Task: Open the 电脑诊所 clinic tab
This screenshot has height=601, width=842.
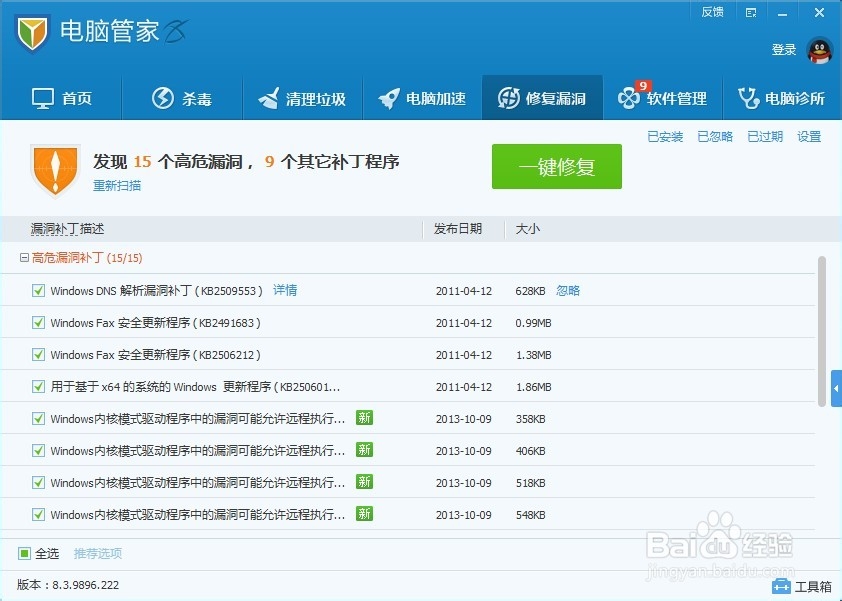Action: click(782, 98)
